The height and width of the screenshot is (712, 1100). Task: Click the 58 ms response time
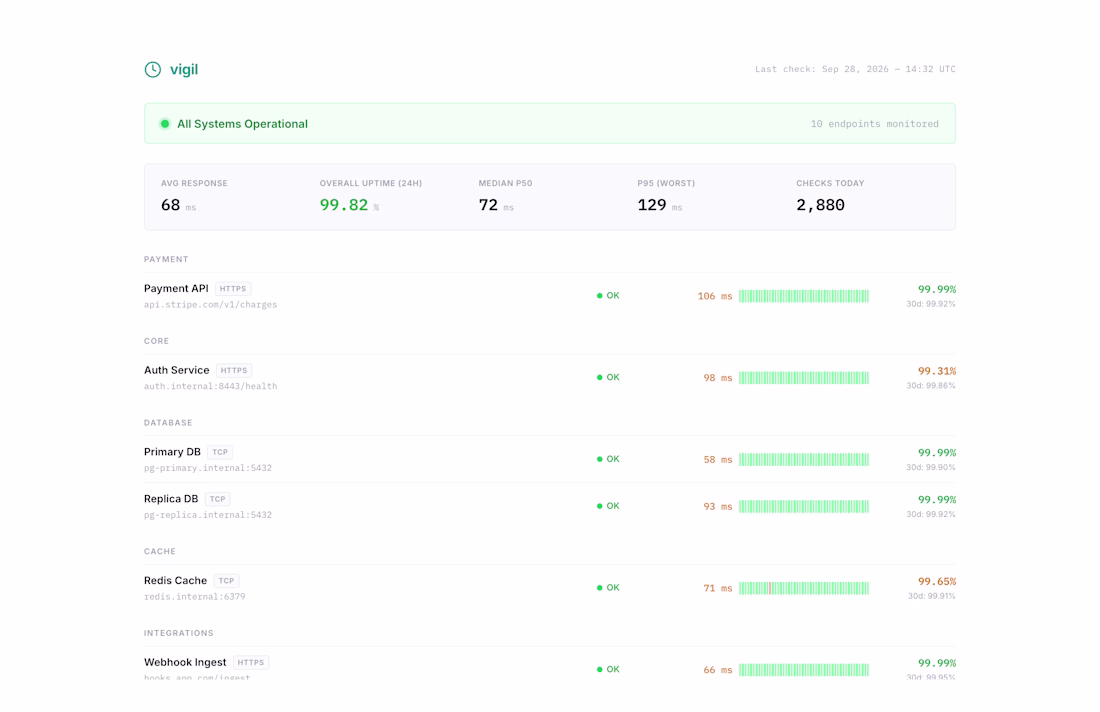point(718,460)
